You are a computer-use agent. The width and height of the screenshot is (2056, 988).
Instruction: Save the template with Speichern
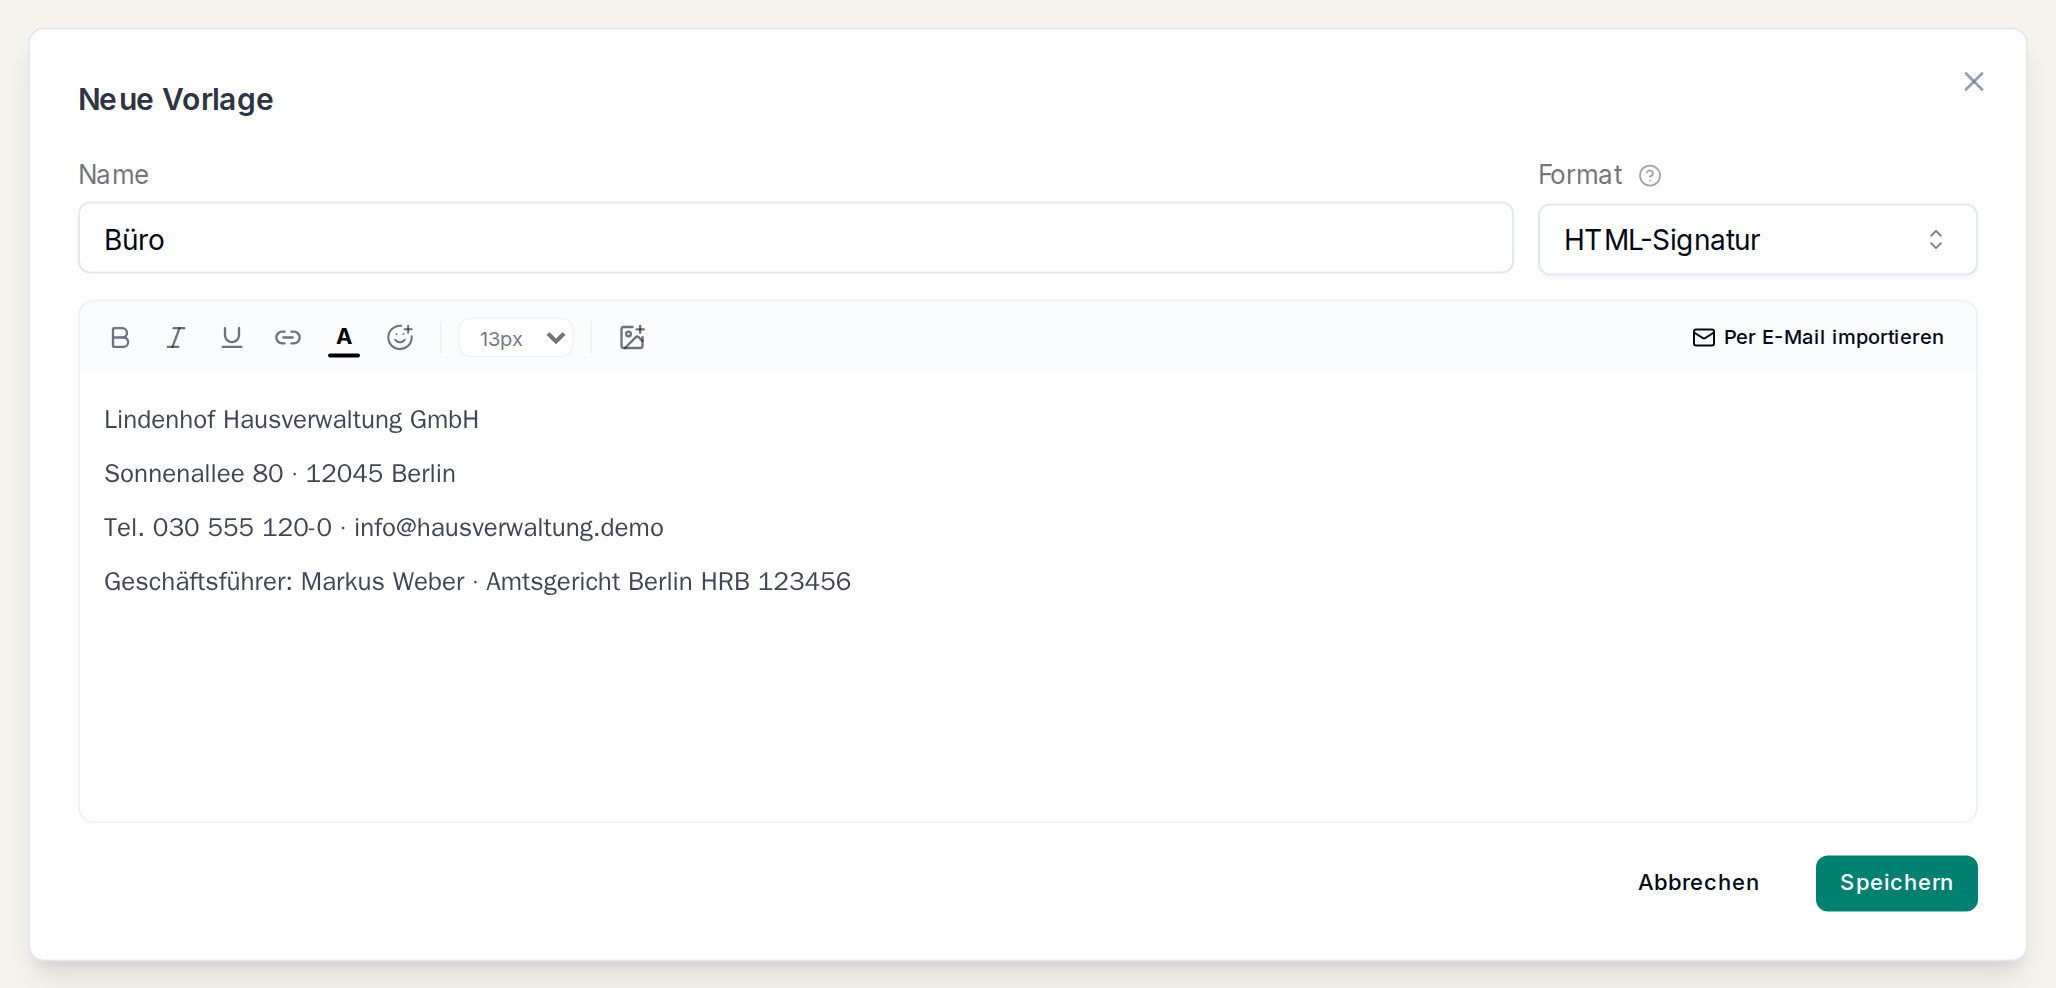(1896, 883)
